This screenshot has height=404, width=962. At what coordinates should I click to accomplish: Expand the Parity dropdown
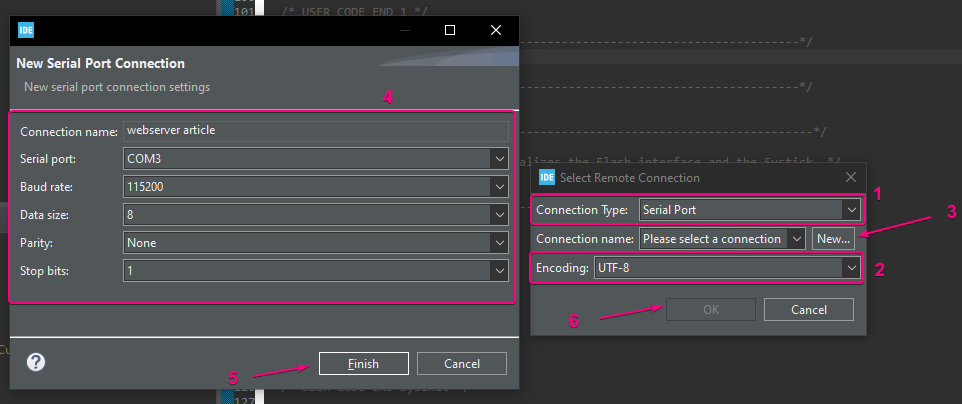click(x=499, y=242)
